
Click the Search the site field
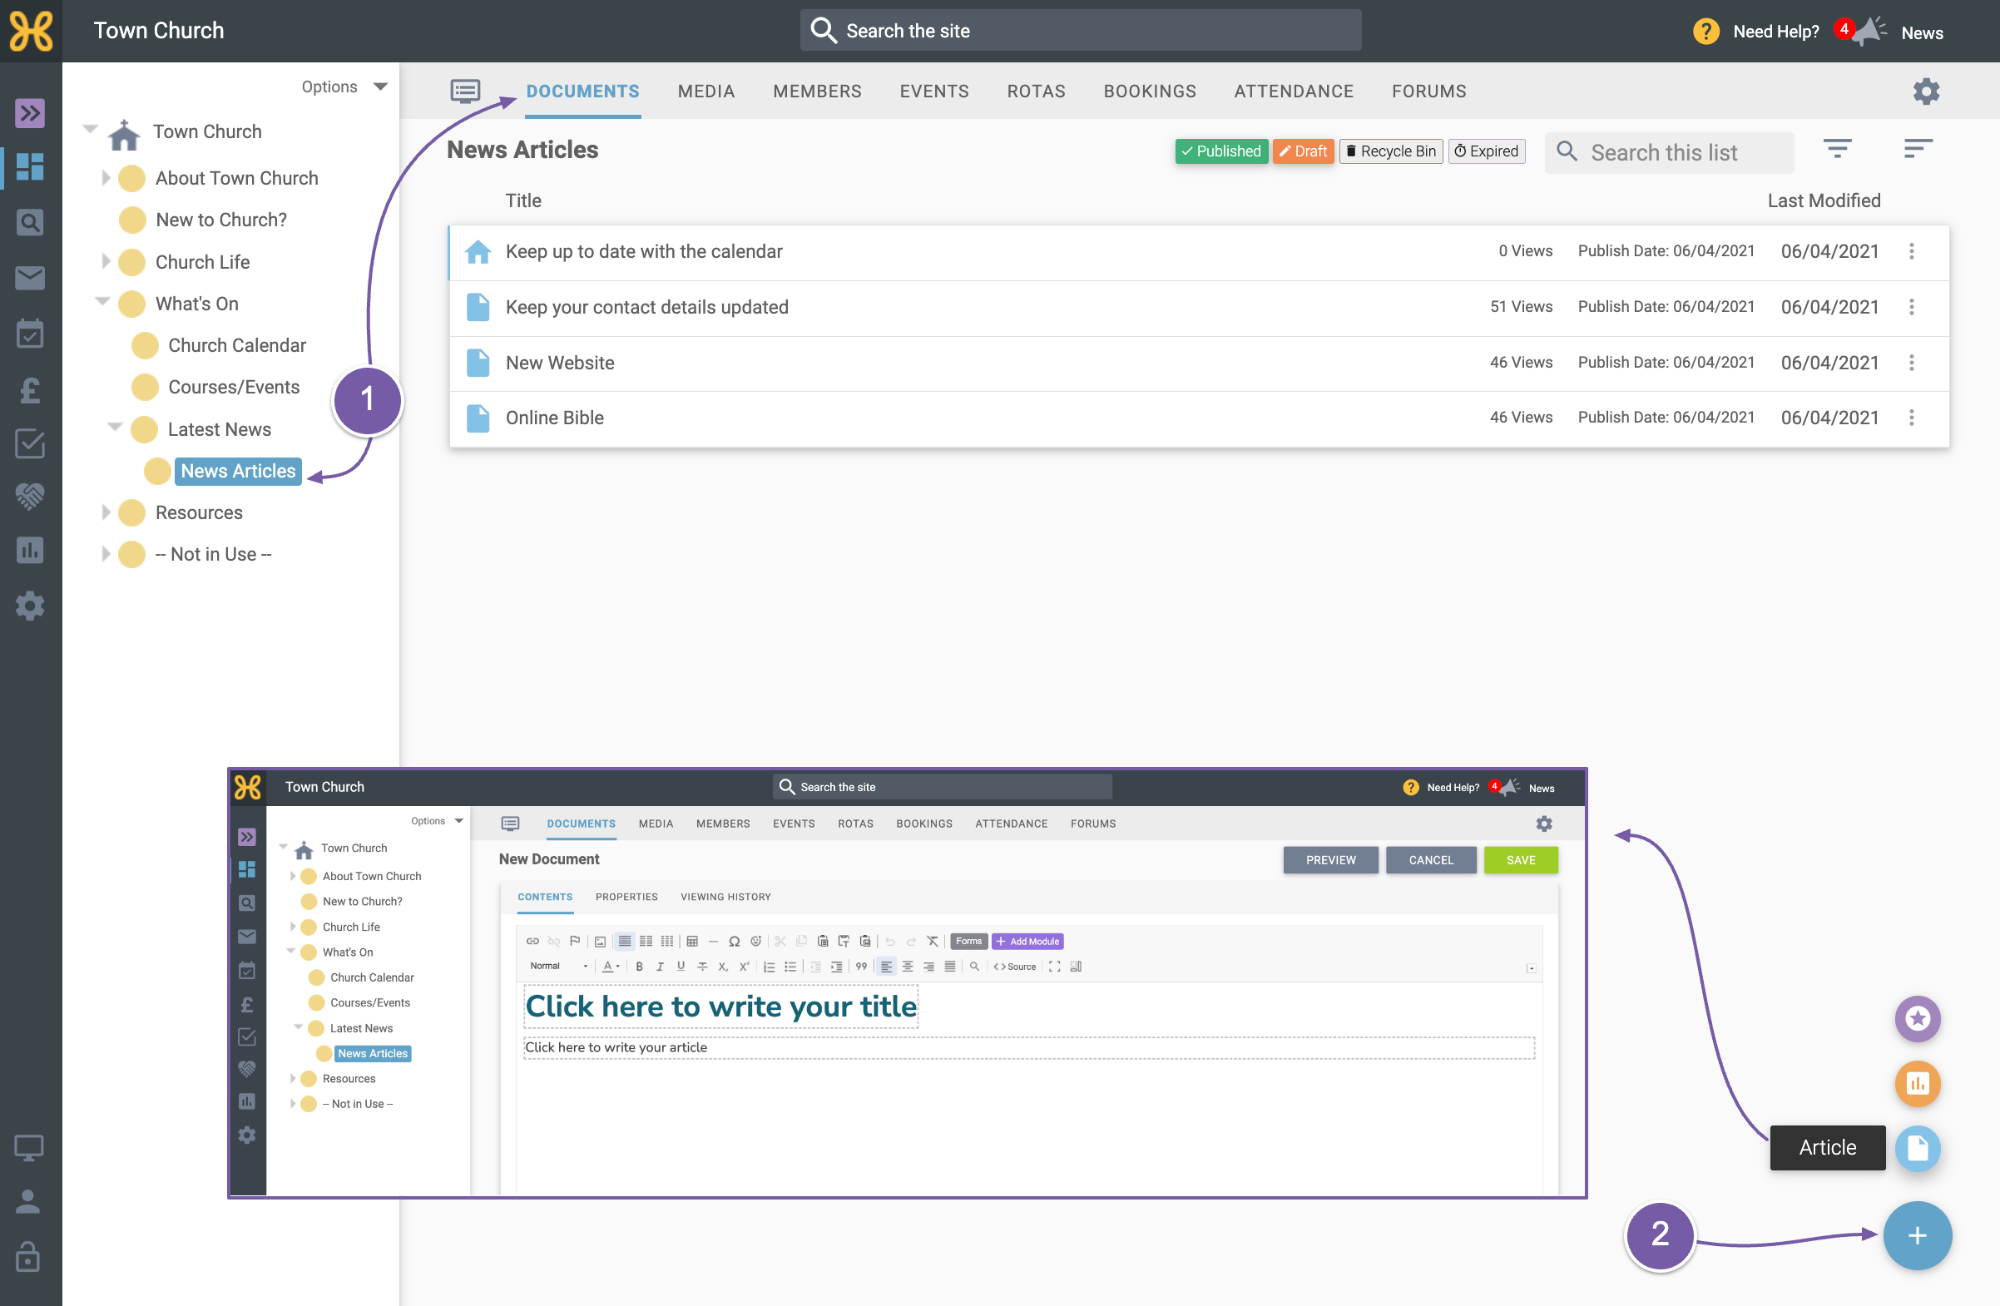[1080, 31]
